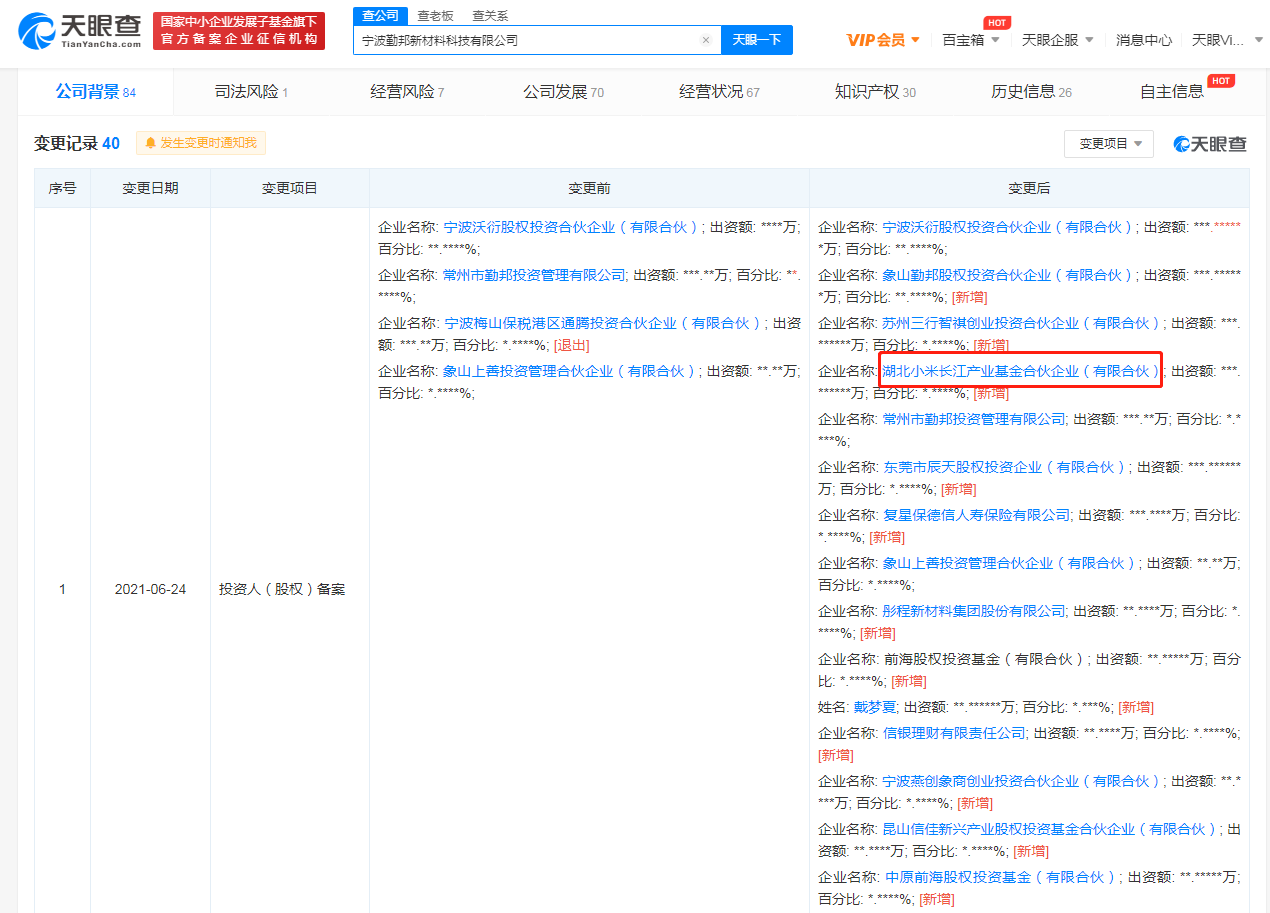Screen dimensions: 1270x913
Task: Open shareholder 戴梦夏's profile link
Action: coord(874,707)
